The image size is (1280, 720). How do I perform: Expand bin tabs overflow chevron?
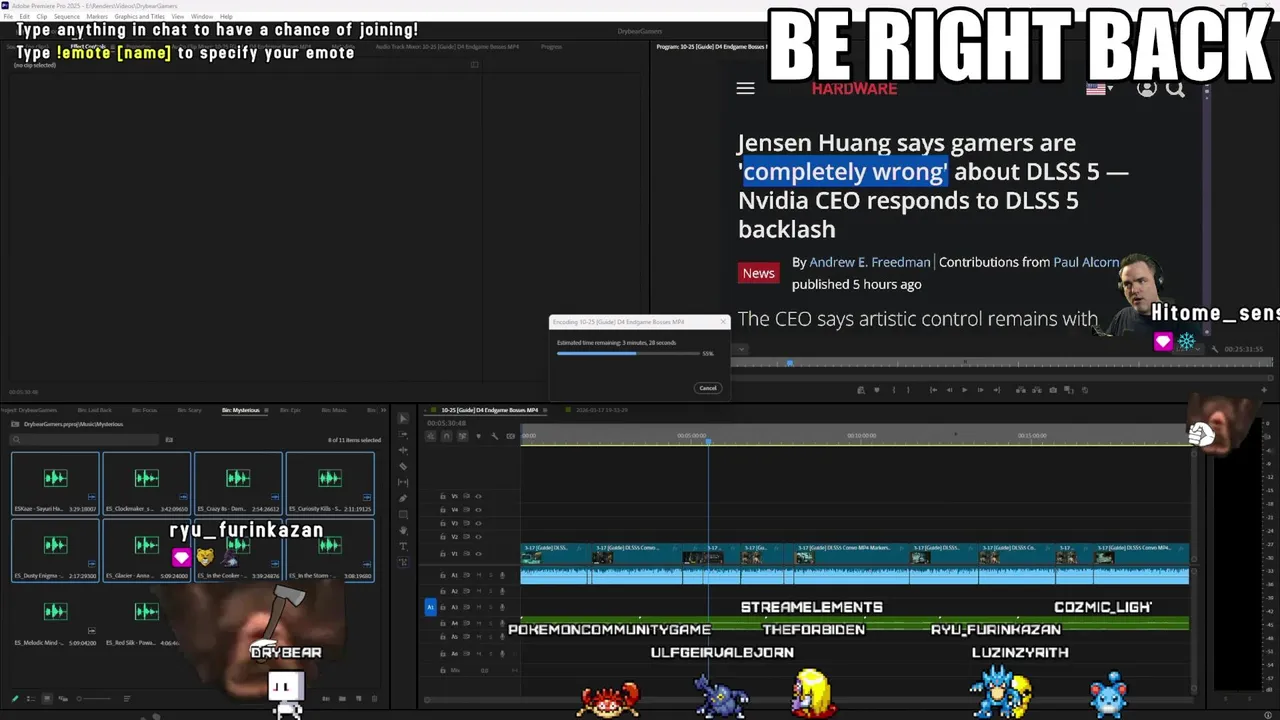point(382,410)
